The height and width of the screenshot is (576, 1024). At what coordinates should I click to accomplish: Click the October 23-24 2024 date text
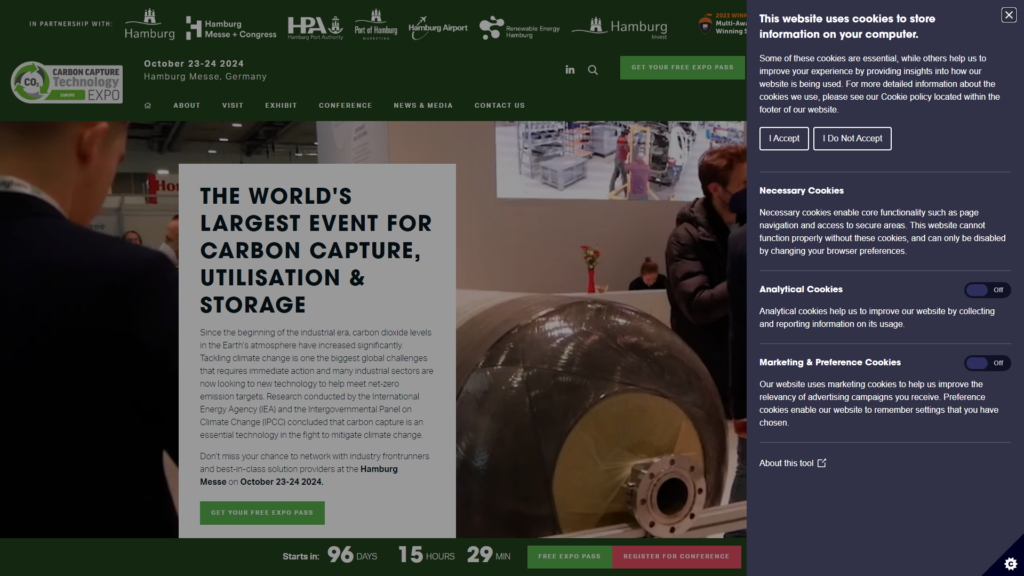(194, 63)
